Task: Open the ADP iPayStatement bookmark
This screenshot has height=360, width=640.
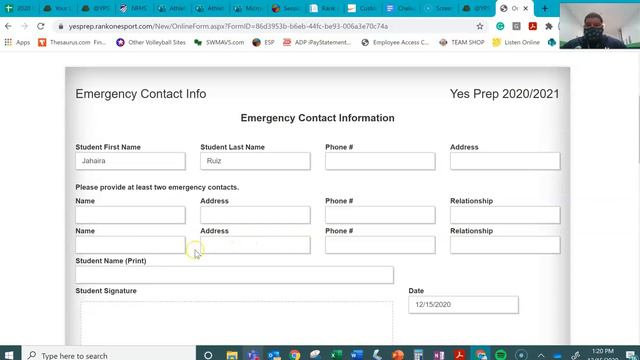Action: click(317, 42)
